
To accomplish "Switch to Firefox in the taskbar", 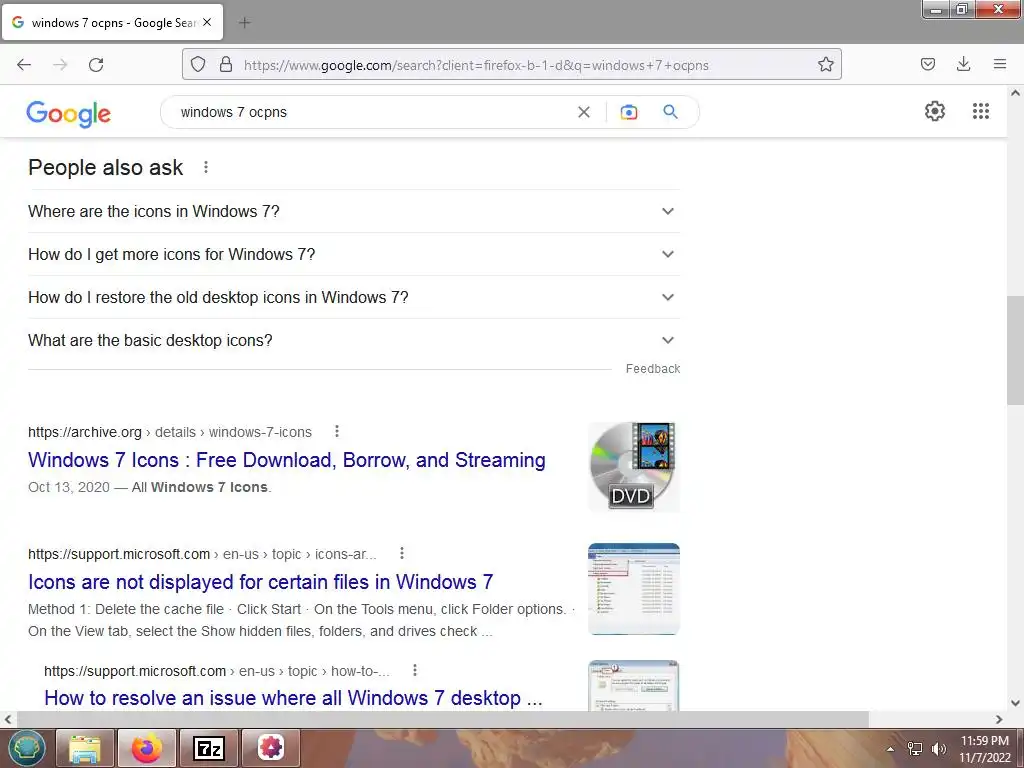I will click(x=147, y=748).
